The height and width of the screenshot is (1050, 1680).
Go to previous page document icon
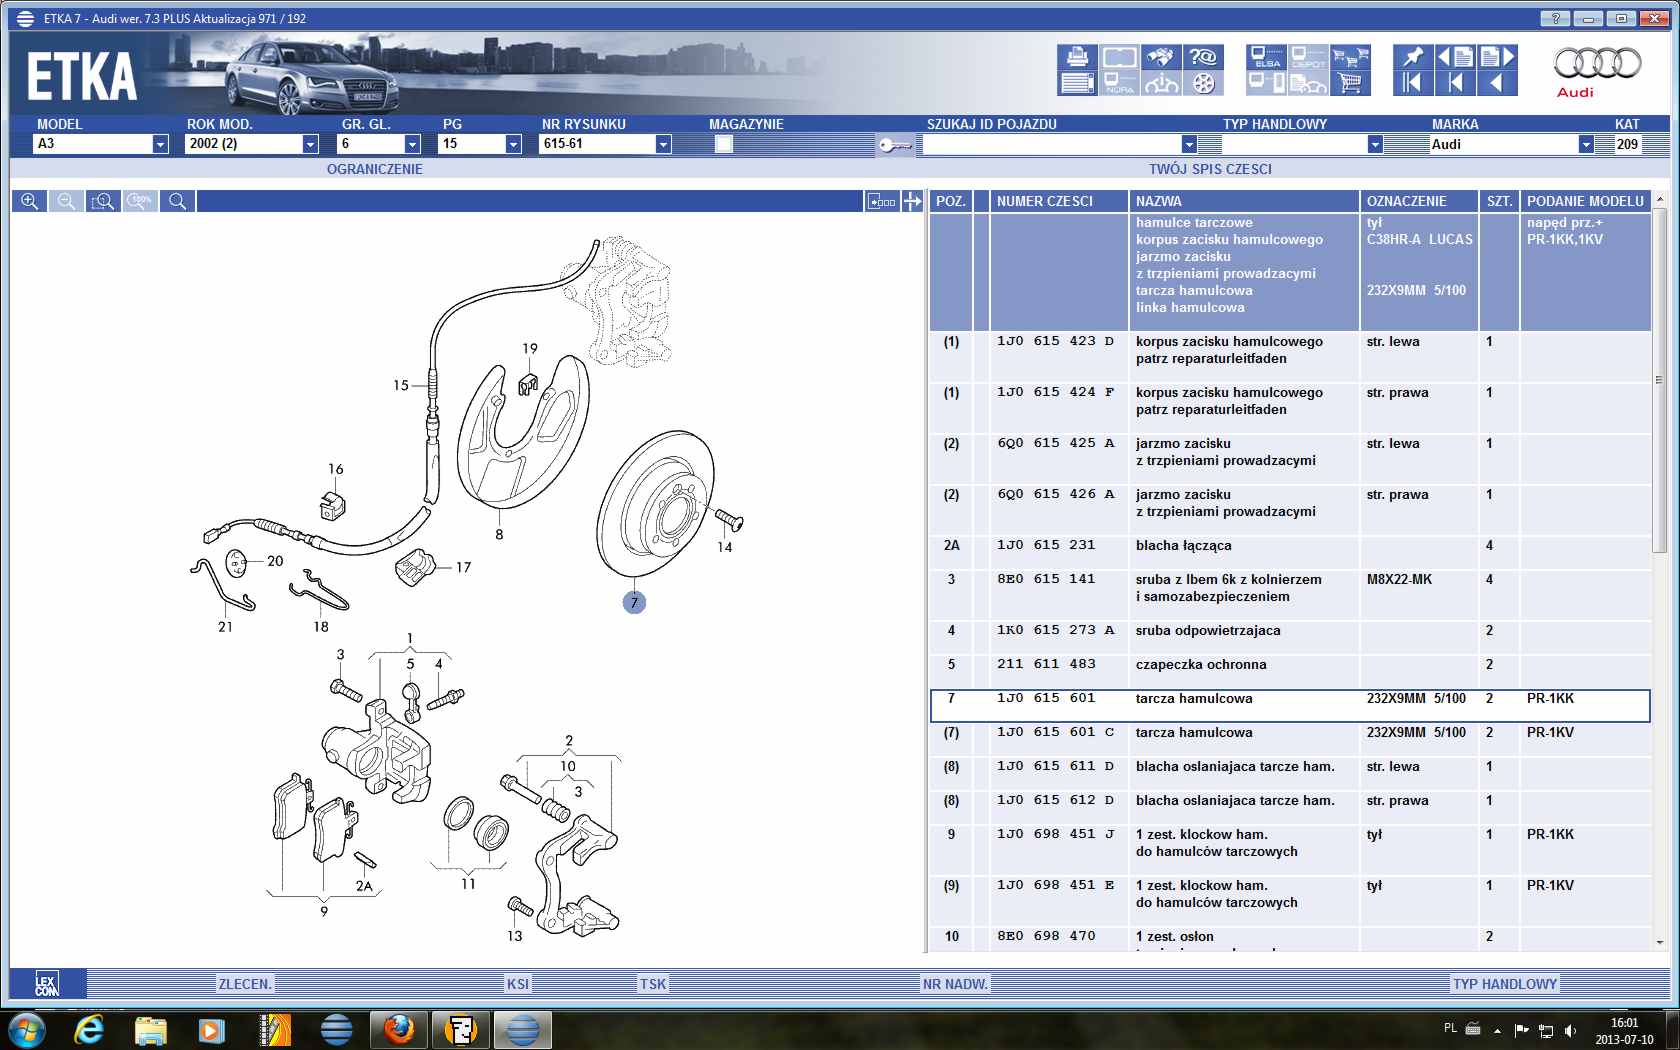point(1455,57)
